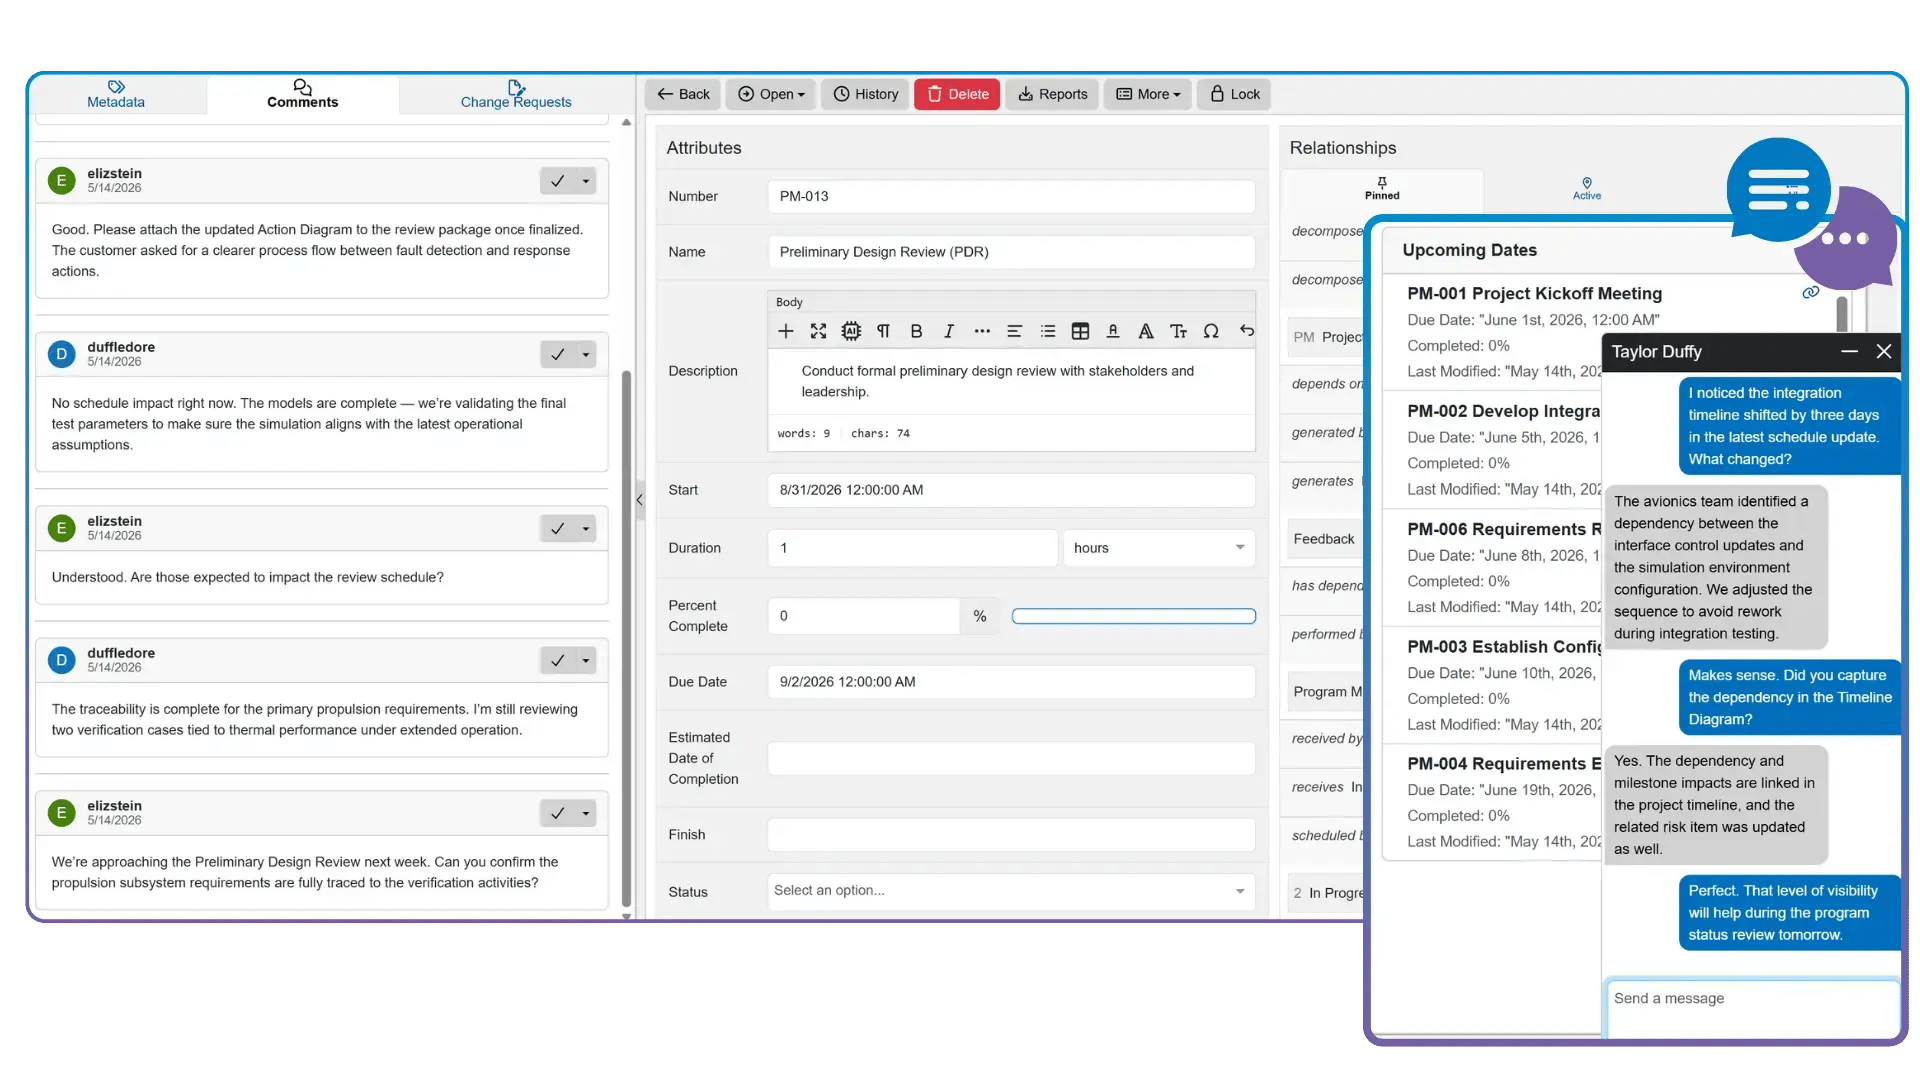The image size is (1920, 1080).
Task: Switch to the Metadata tab
Action: (116, 94)
